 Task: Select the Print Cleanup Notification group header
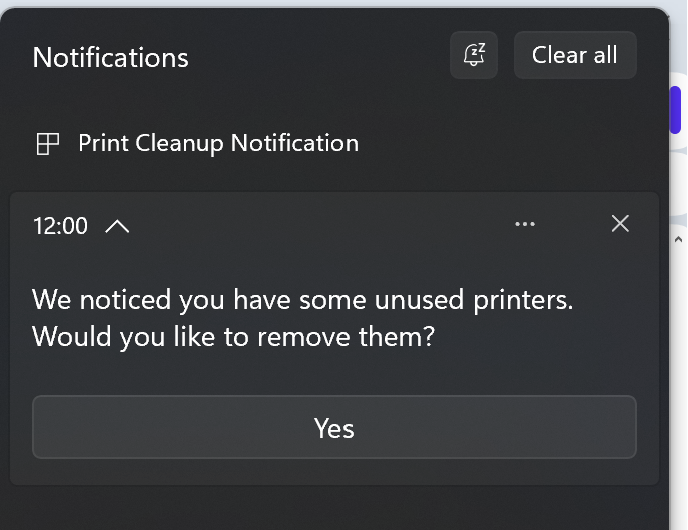point(219,143)
